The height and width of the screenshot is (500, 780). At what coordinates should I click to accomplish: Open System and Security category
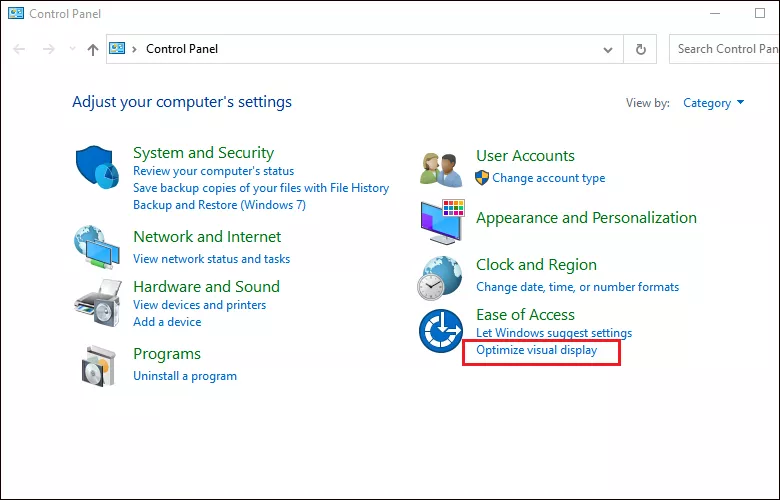203,152
